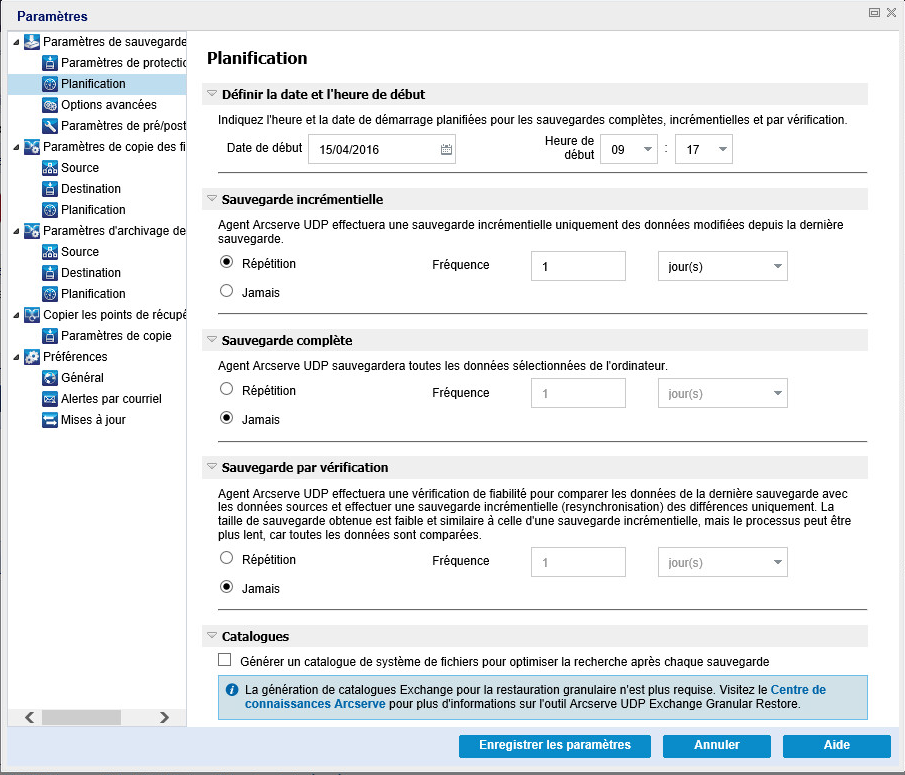This screenshot has width=905, height=775.
Task: Click the Préférences gear icon
Action: tap(32, 357)
